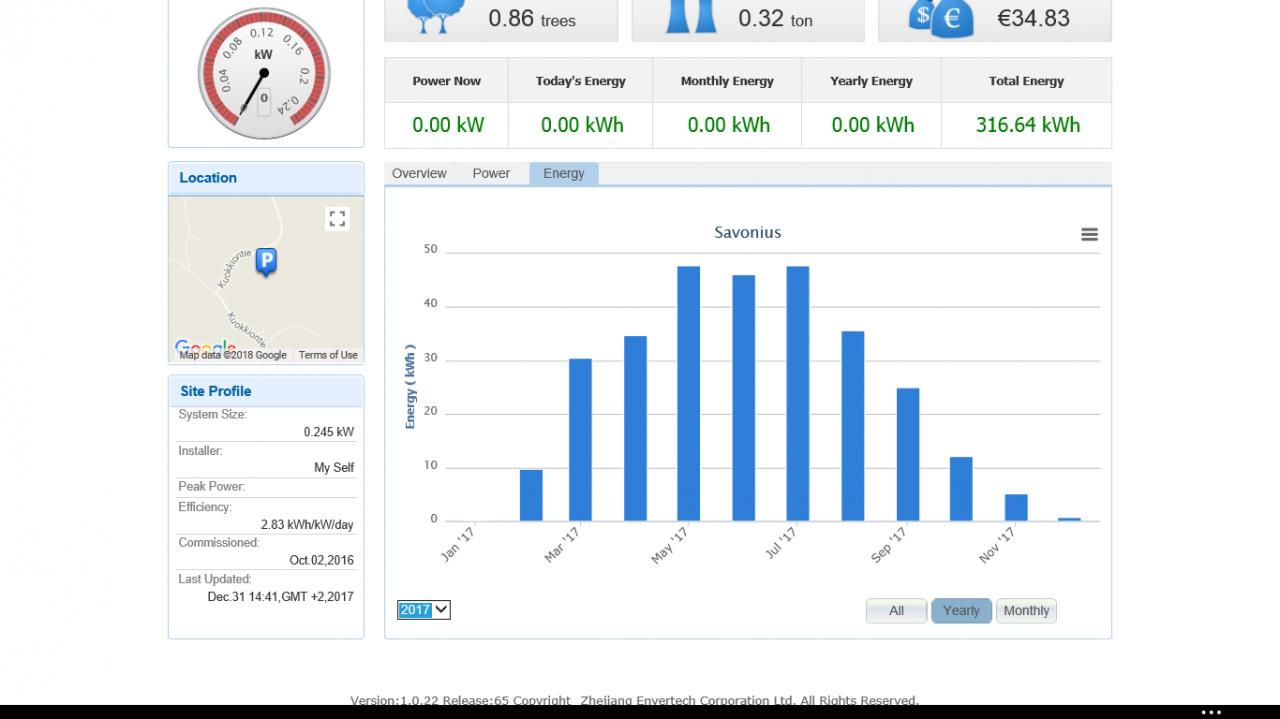The height and width of the screenshot is (719, 1280).
Task: Click the Installer value "My Self"
Action: pos(334,468)
